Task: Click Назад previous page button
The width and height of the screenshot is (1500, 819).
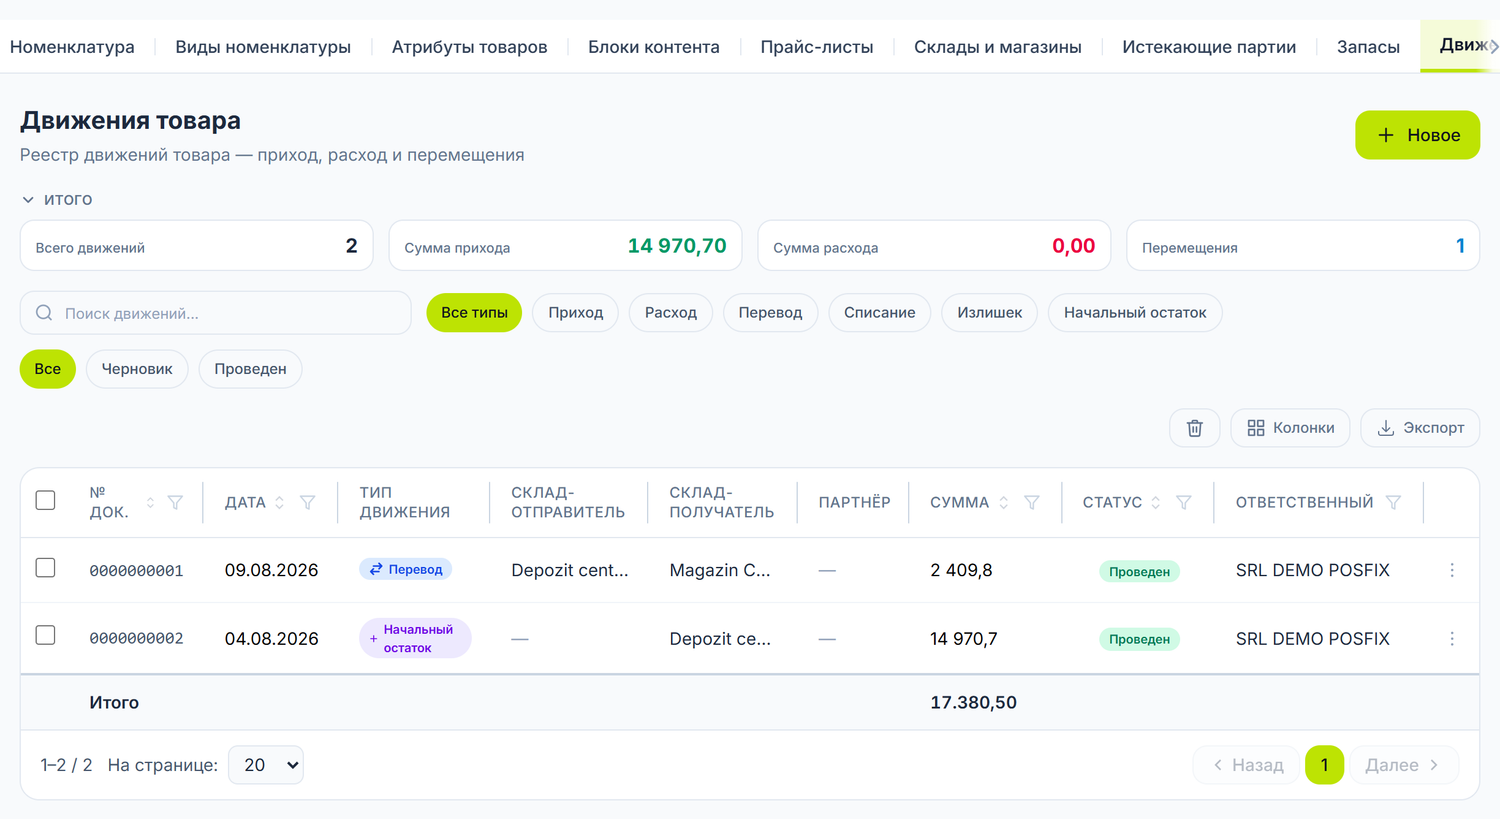Action: point(1247,765)
